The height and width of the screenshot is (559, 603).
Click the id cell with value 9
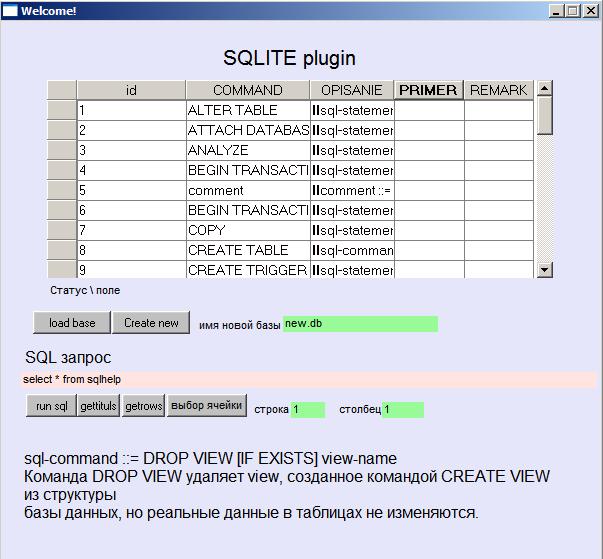pyautogui.click(x=132, y=270)
